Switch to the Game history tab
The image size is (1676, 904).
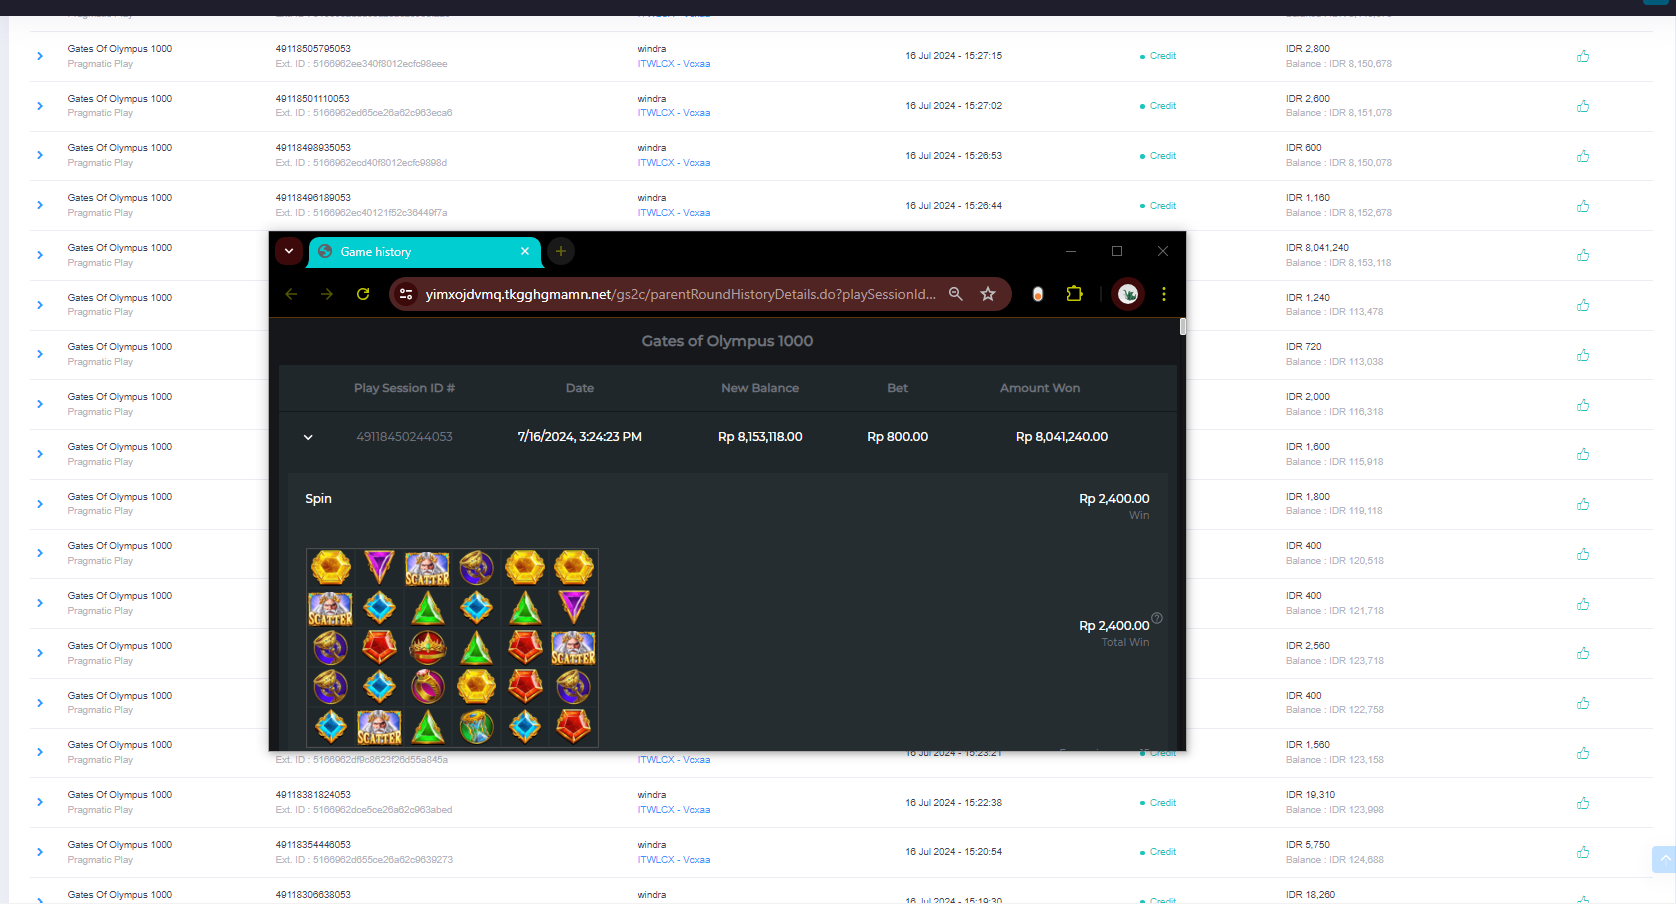[425, 252]
